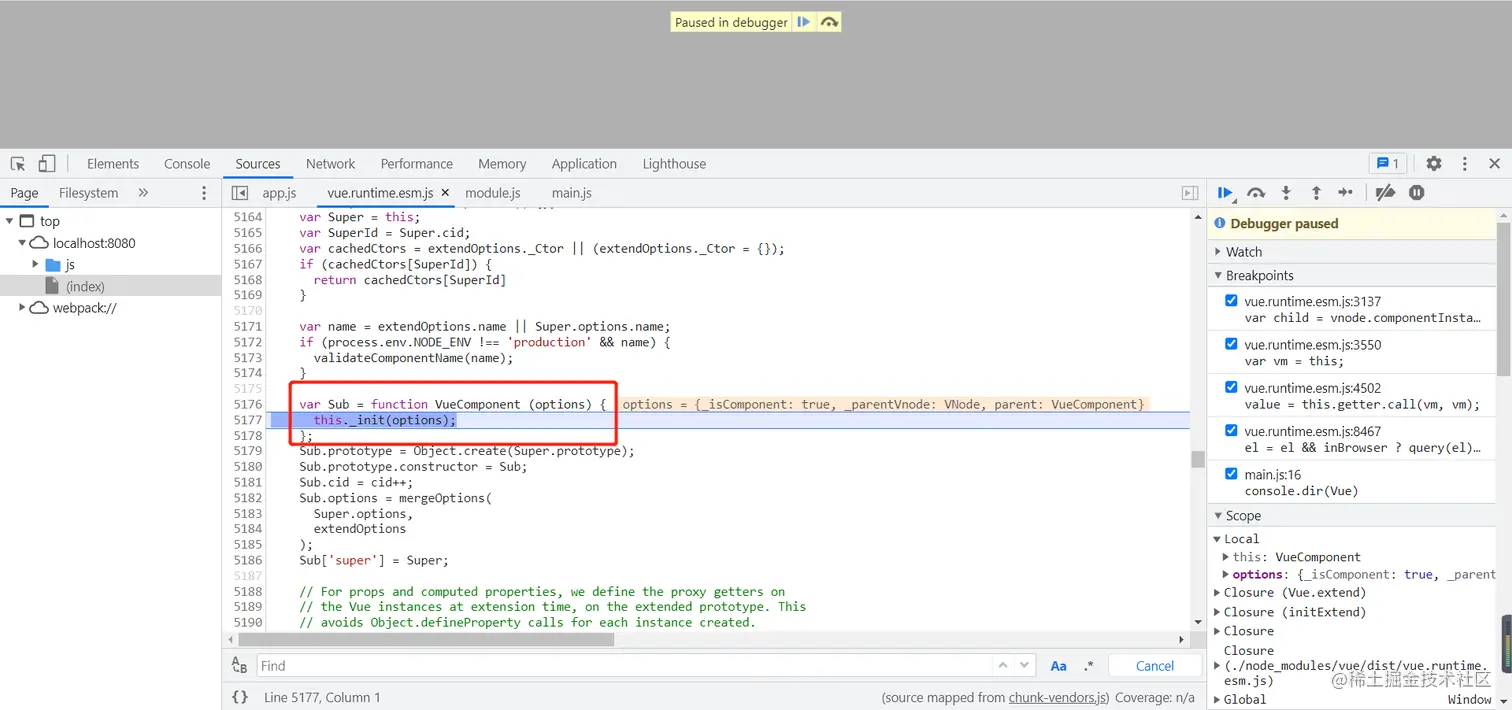Expand the options variable in scope
This screenshot has height=710, width=1512.
pos(1227,575)
